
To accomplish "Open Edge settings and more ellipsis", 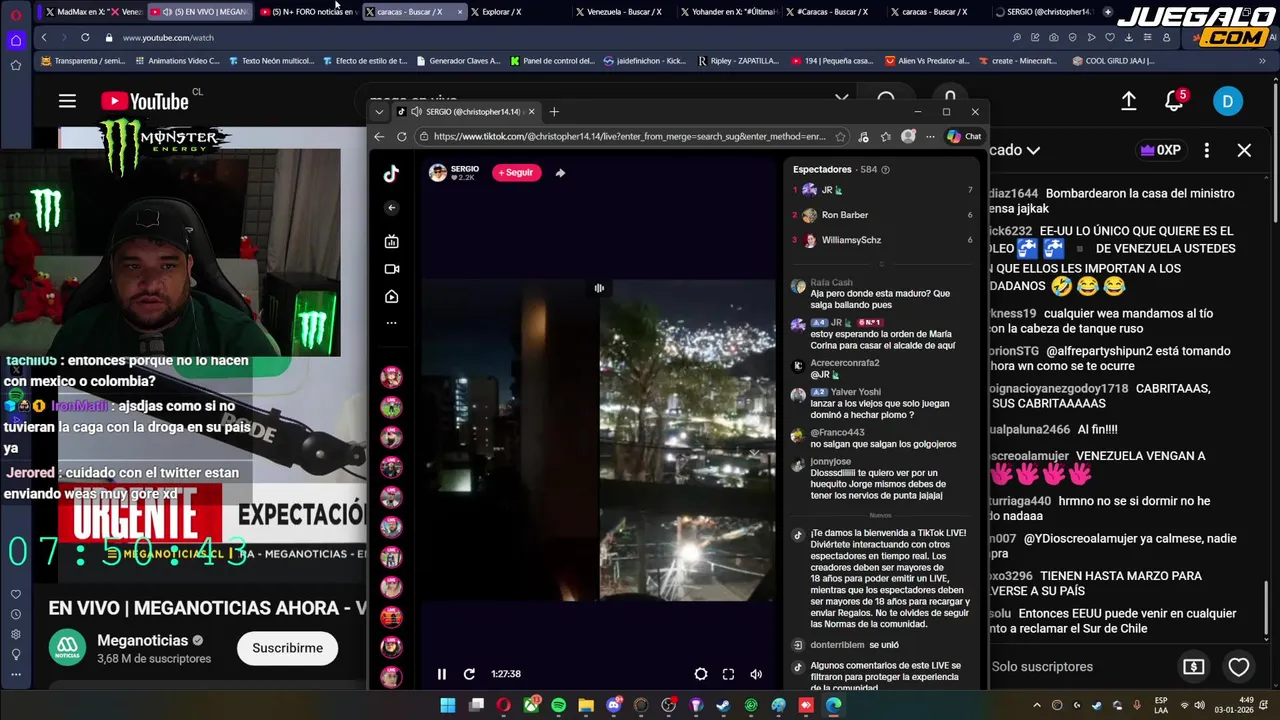I will click(930, 137).
